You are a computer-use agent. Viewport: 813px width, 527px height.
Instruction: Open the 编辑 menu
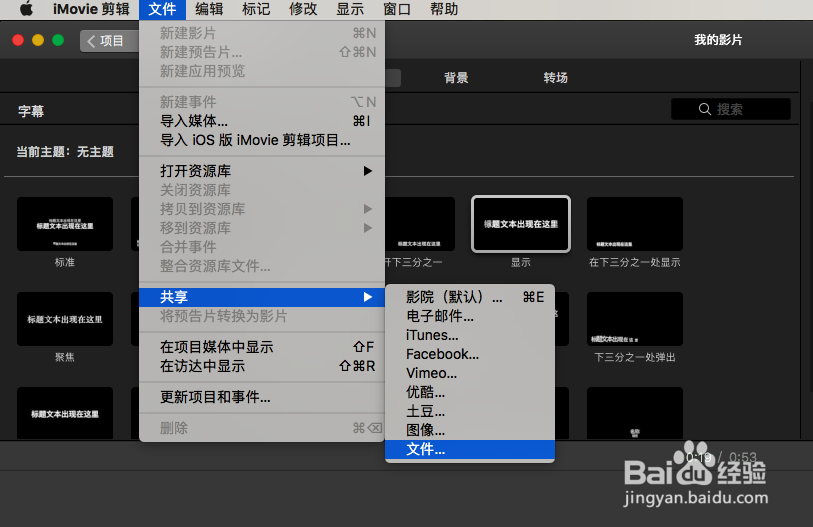[x=209, y=9]
